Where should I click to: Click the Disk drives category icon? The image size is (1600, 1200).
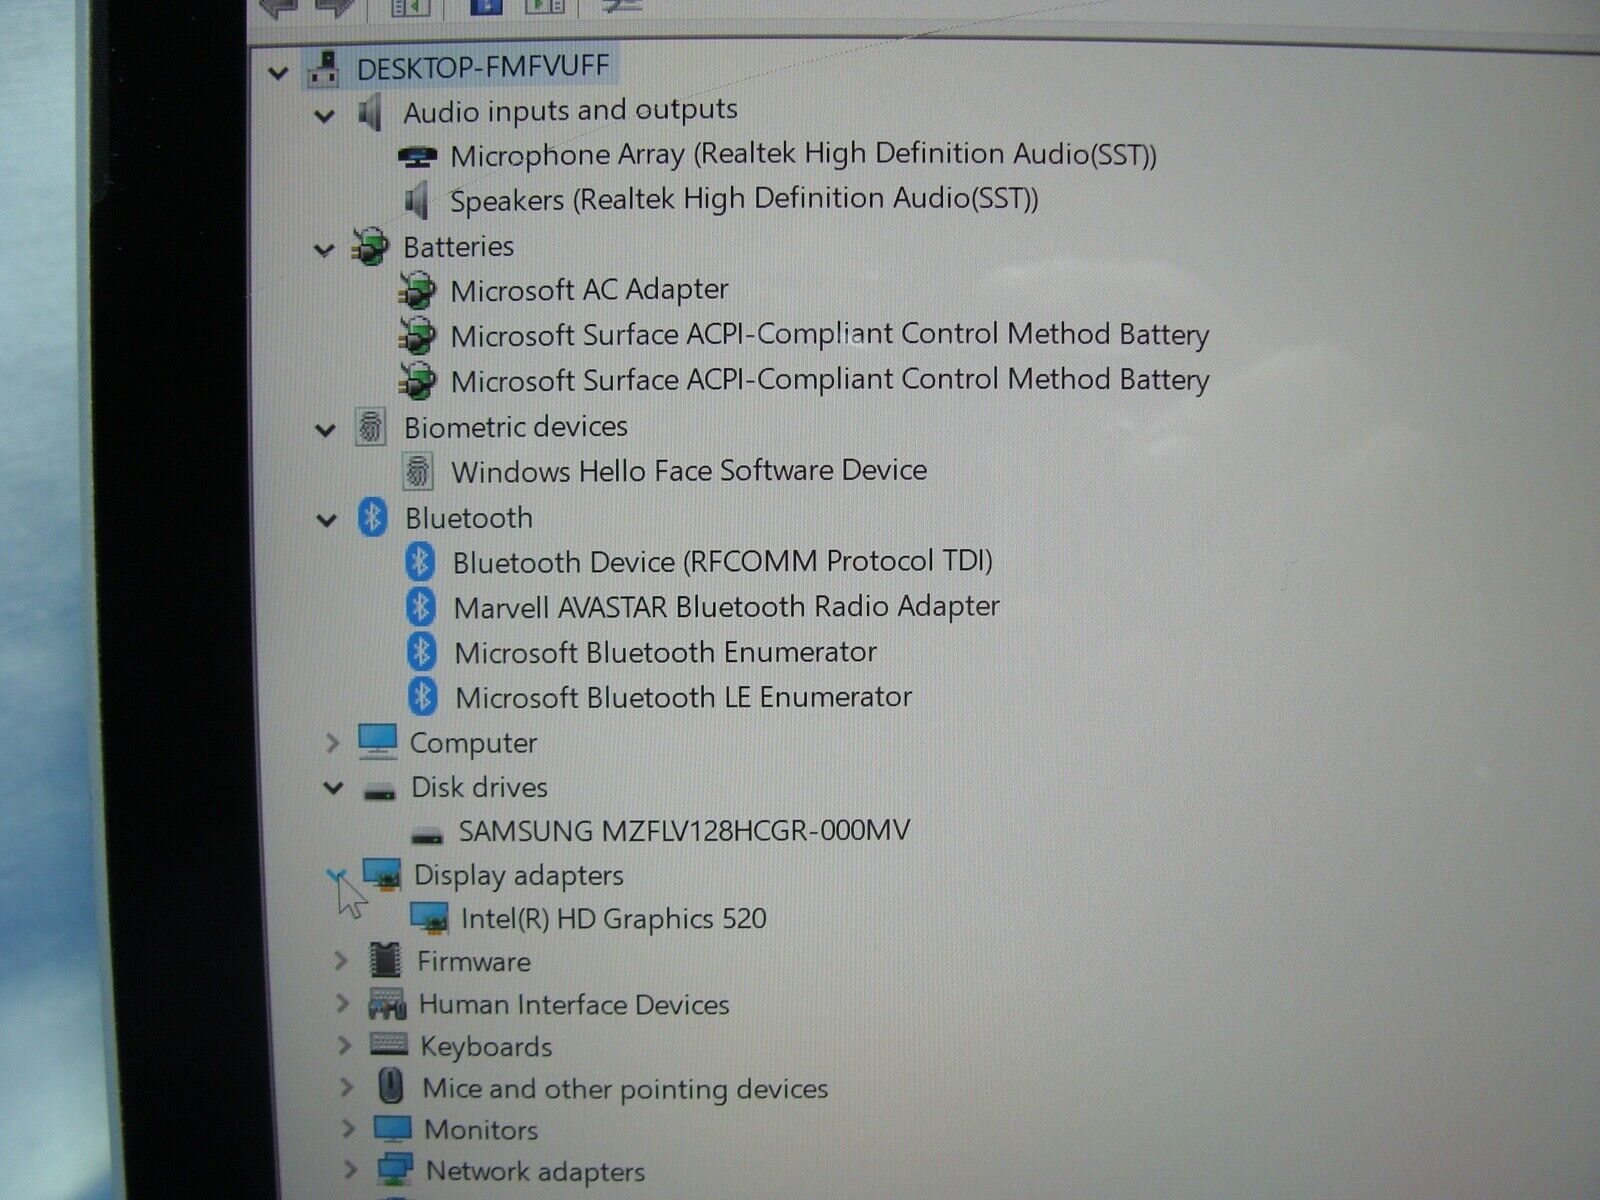click(x=380, y=792)
